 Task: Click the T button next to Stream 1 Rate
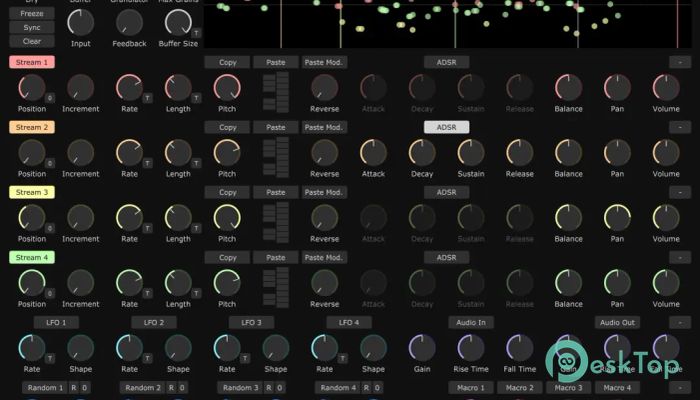click(x=147, y=98)
